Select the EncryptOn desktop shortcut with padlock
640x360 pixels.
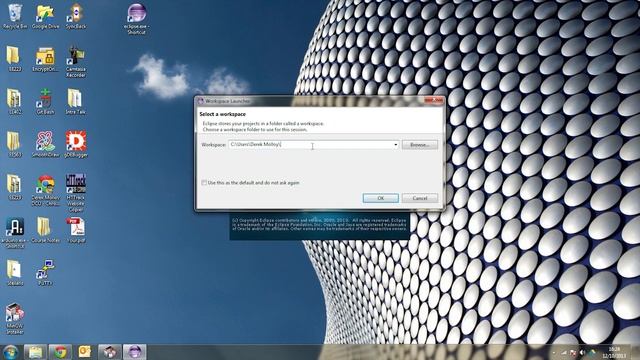[x=45, y=60]
